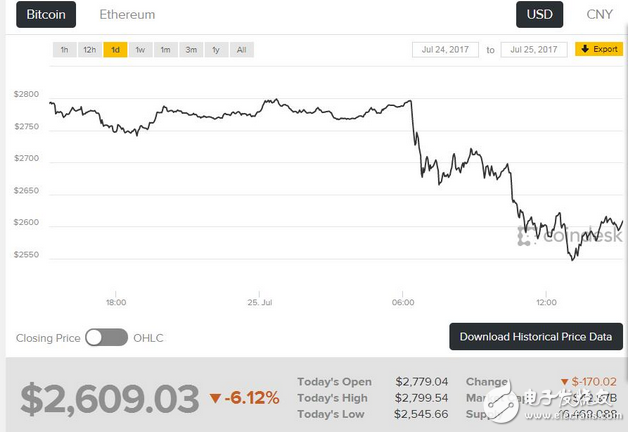Image resolution: width=631 pixels, height=432 pixels.
Task: Choose the 1w time range
Action: [x=141, y=49]
